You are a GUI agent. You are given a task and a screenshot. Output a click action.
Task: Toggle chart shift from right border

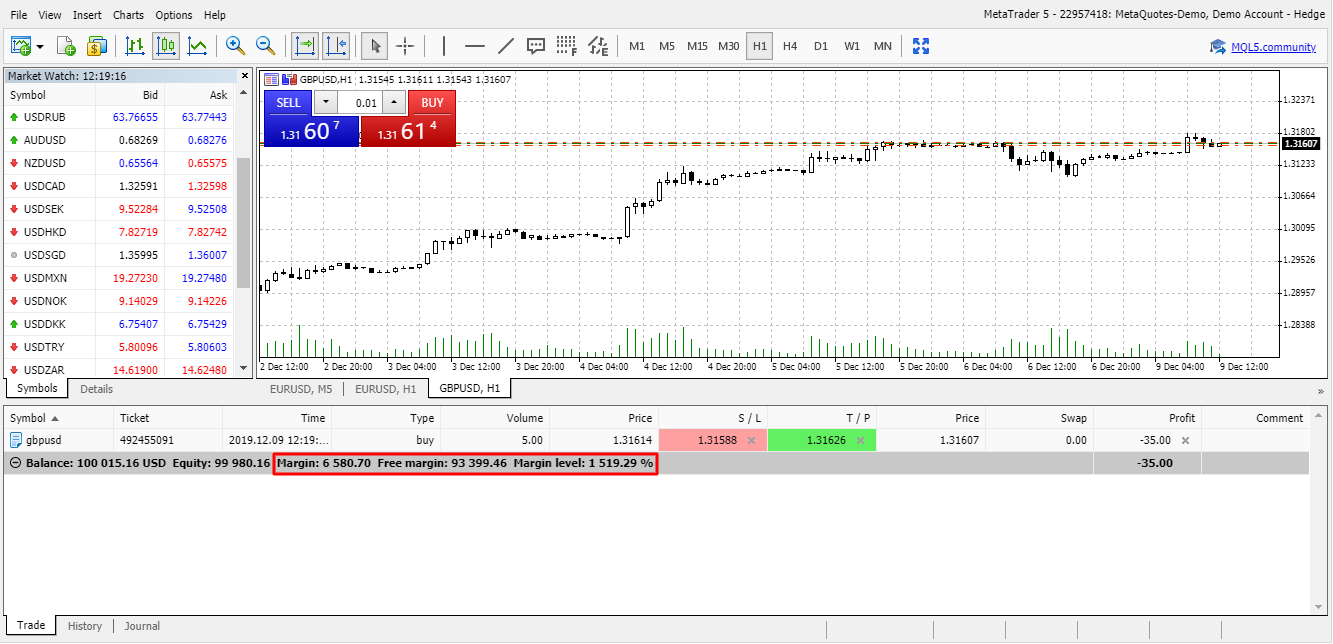(336, 46)
